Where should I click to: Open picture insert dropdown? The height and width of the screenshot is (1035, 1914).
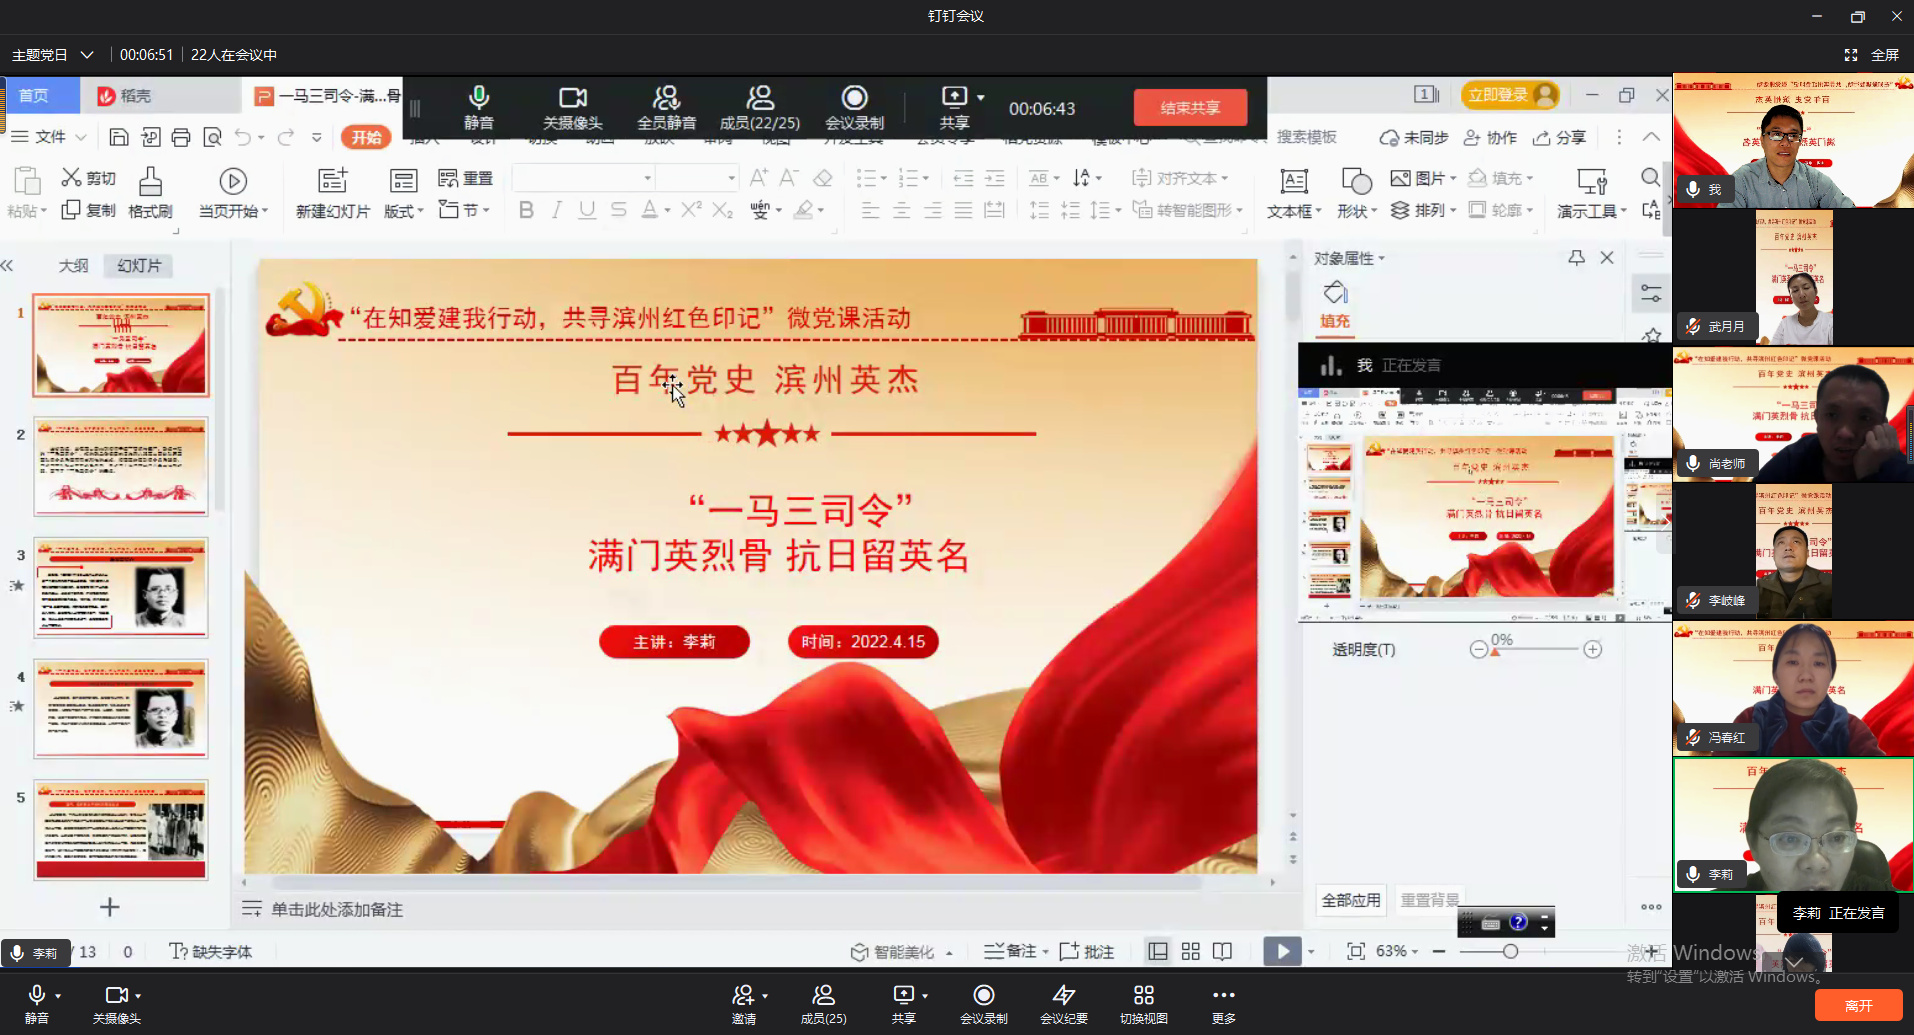point(1423,178)
